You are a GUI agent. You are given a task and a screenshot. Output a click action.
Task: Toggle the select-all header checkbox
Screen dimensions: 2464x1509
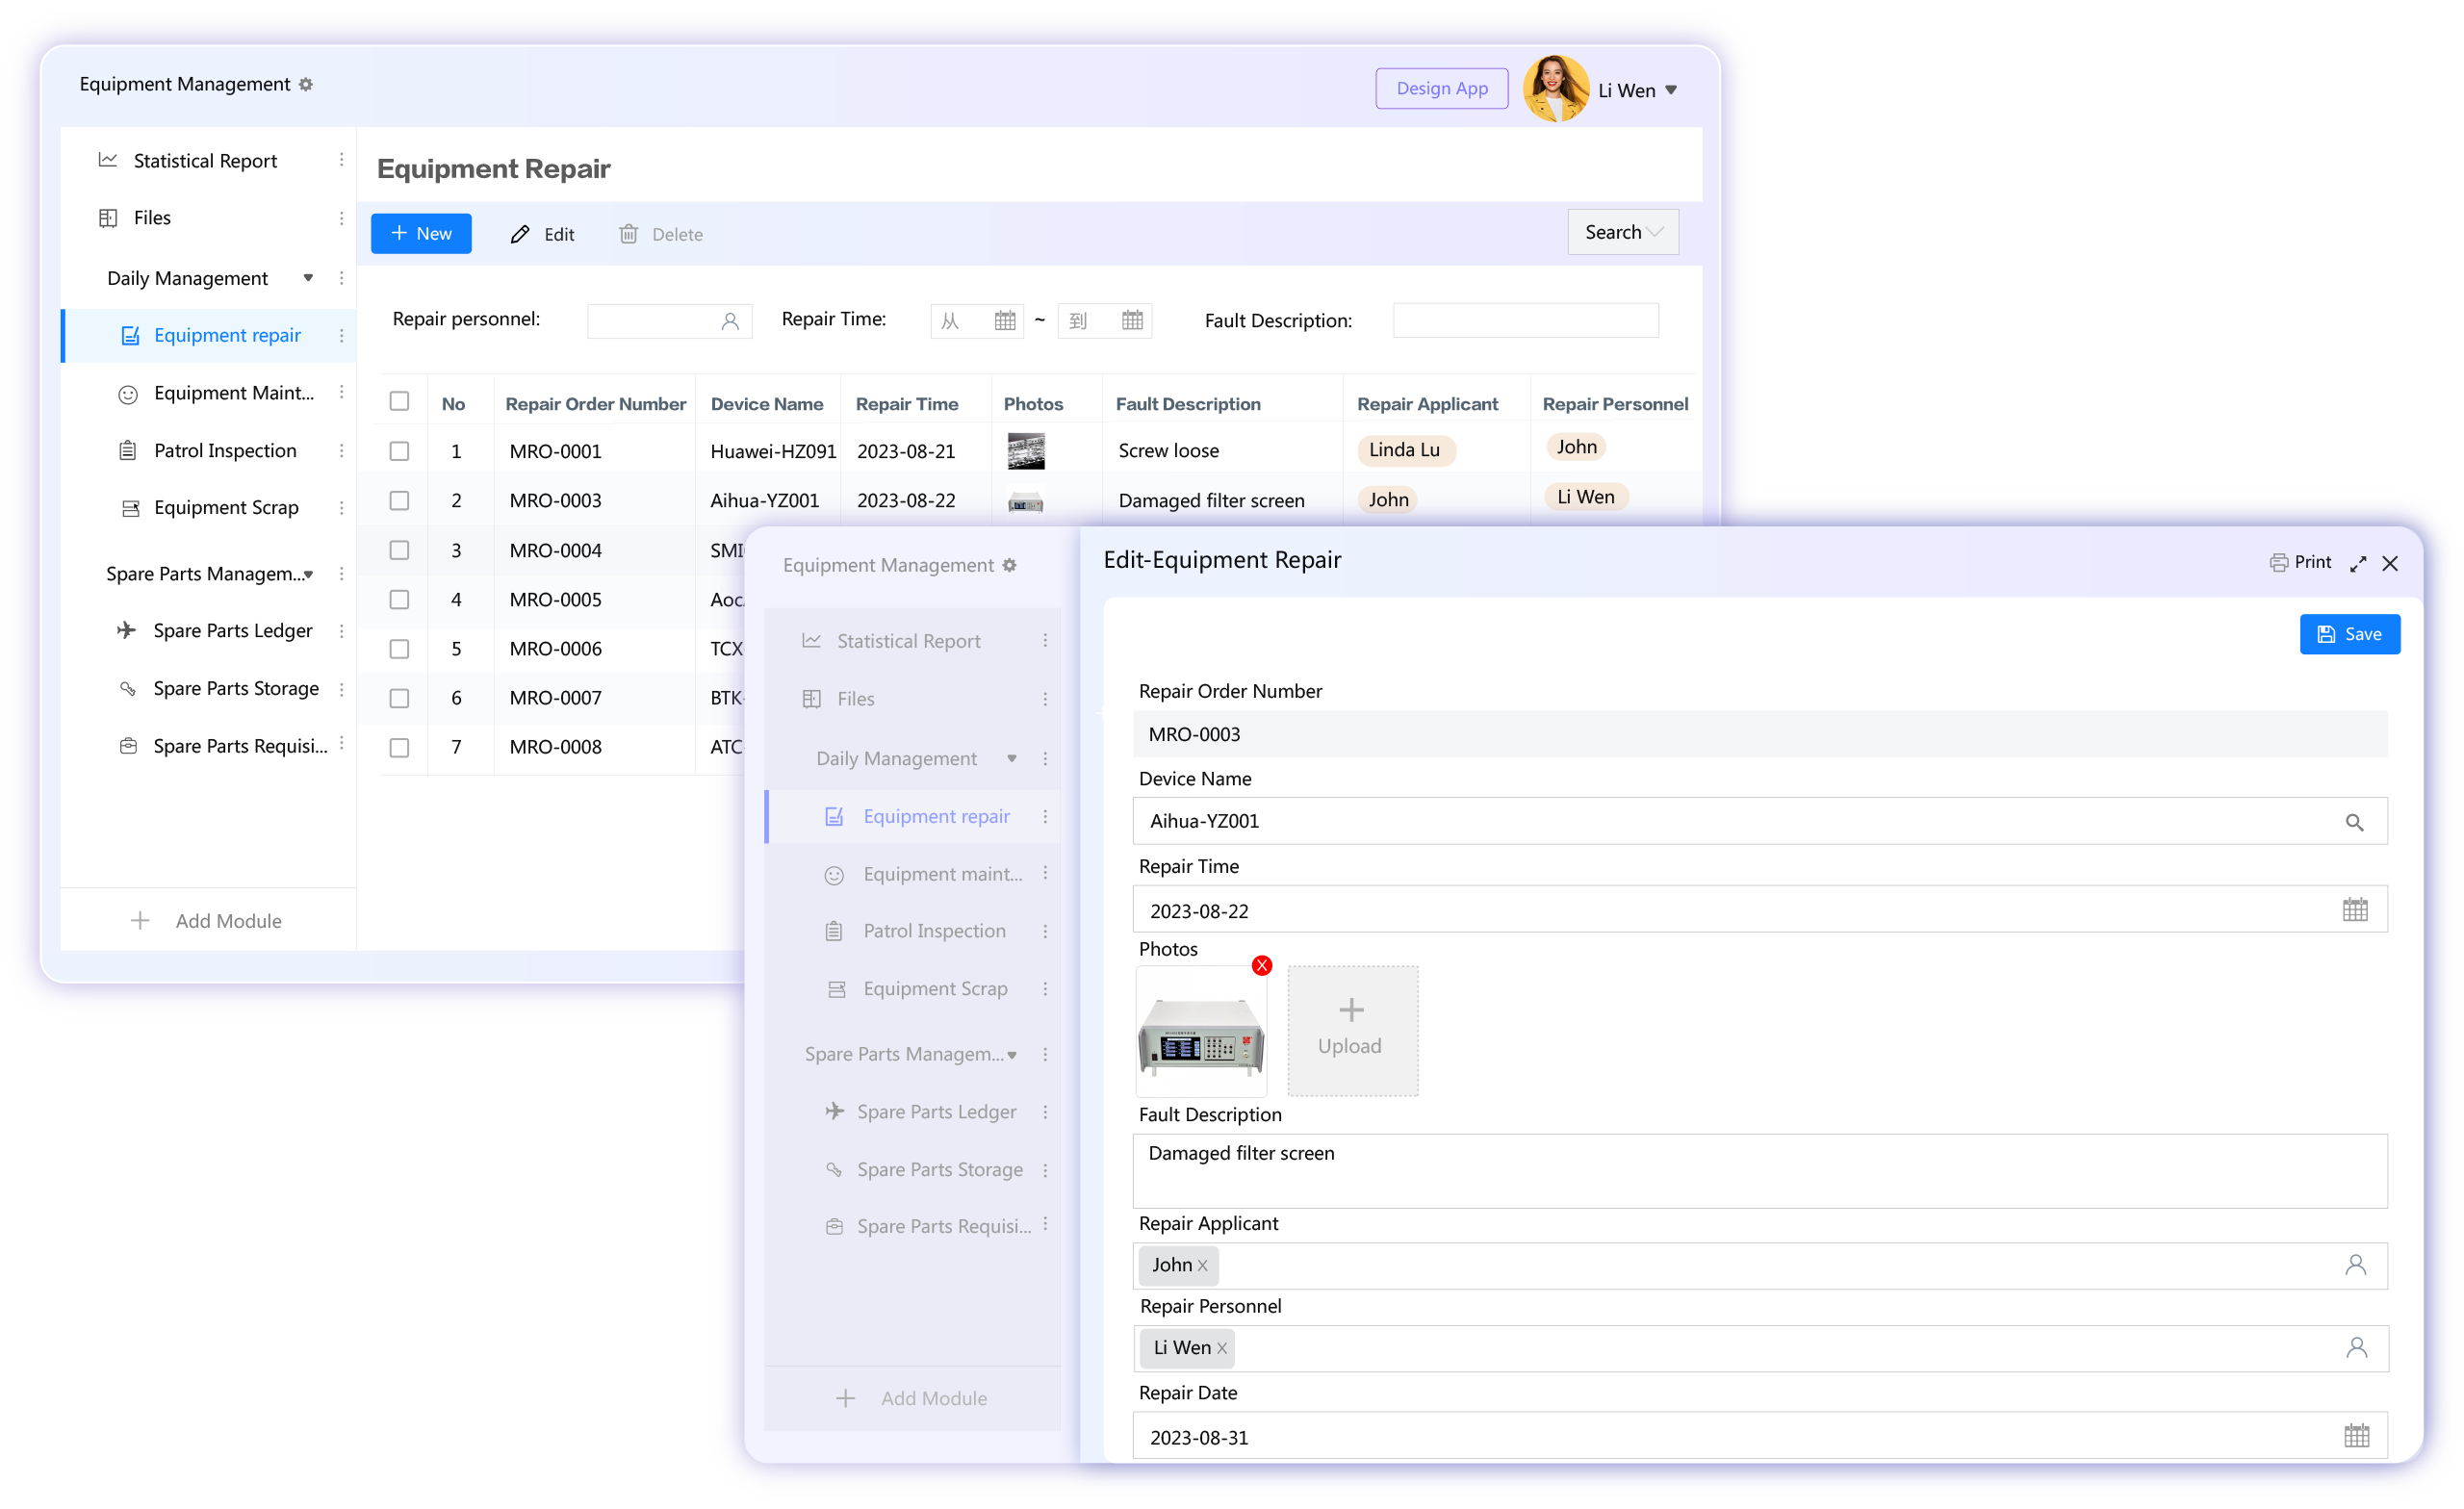(399, 402)
